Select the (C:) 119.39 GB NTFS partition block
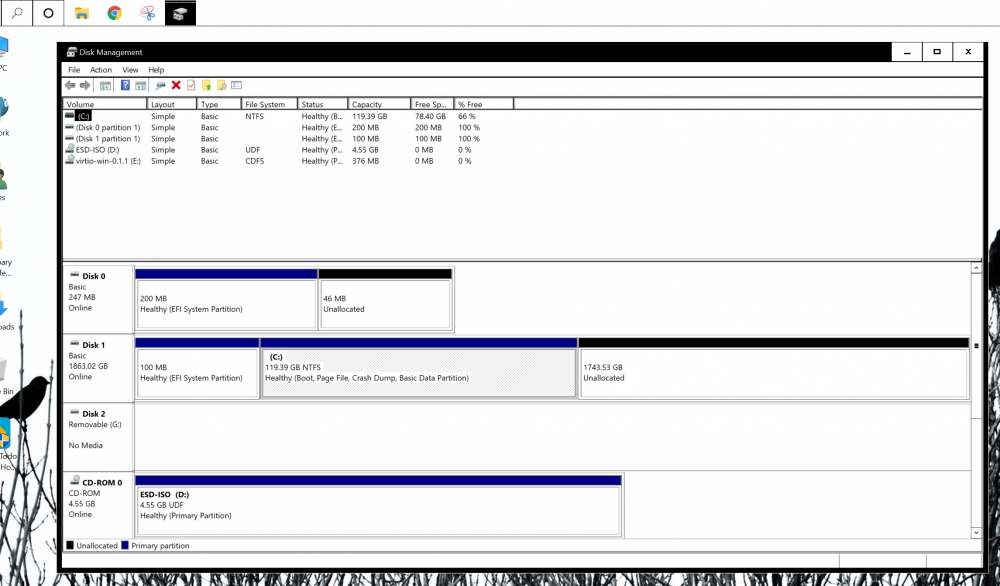 point(419,368)
